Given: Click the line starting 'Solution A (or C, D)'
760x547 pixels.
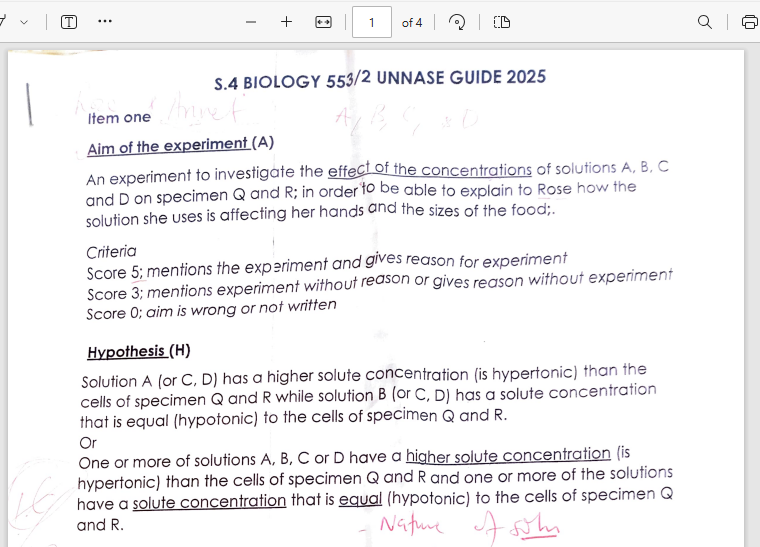Looking at the screenshot, I should click(364, 376).
